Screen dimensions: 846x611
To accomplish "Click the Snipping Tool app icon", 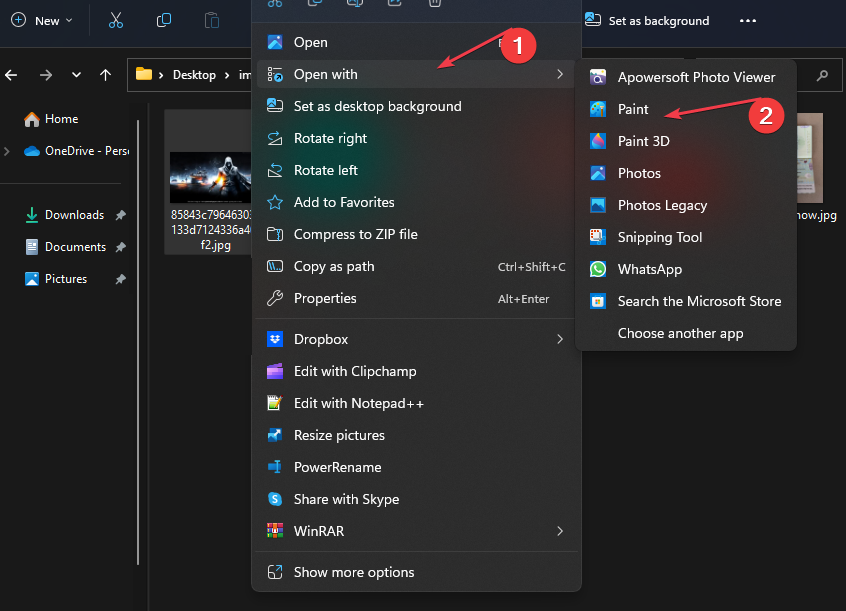I will 598,237.
